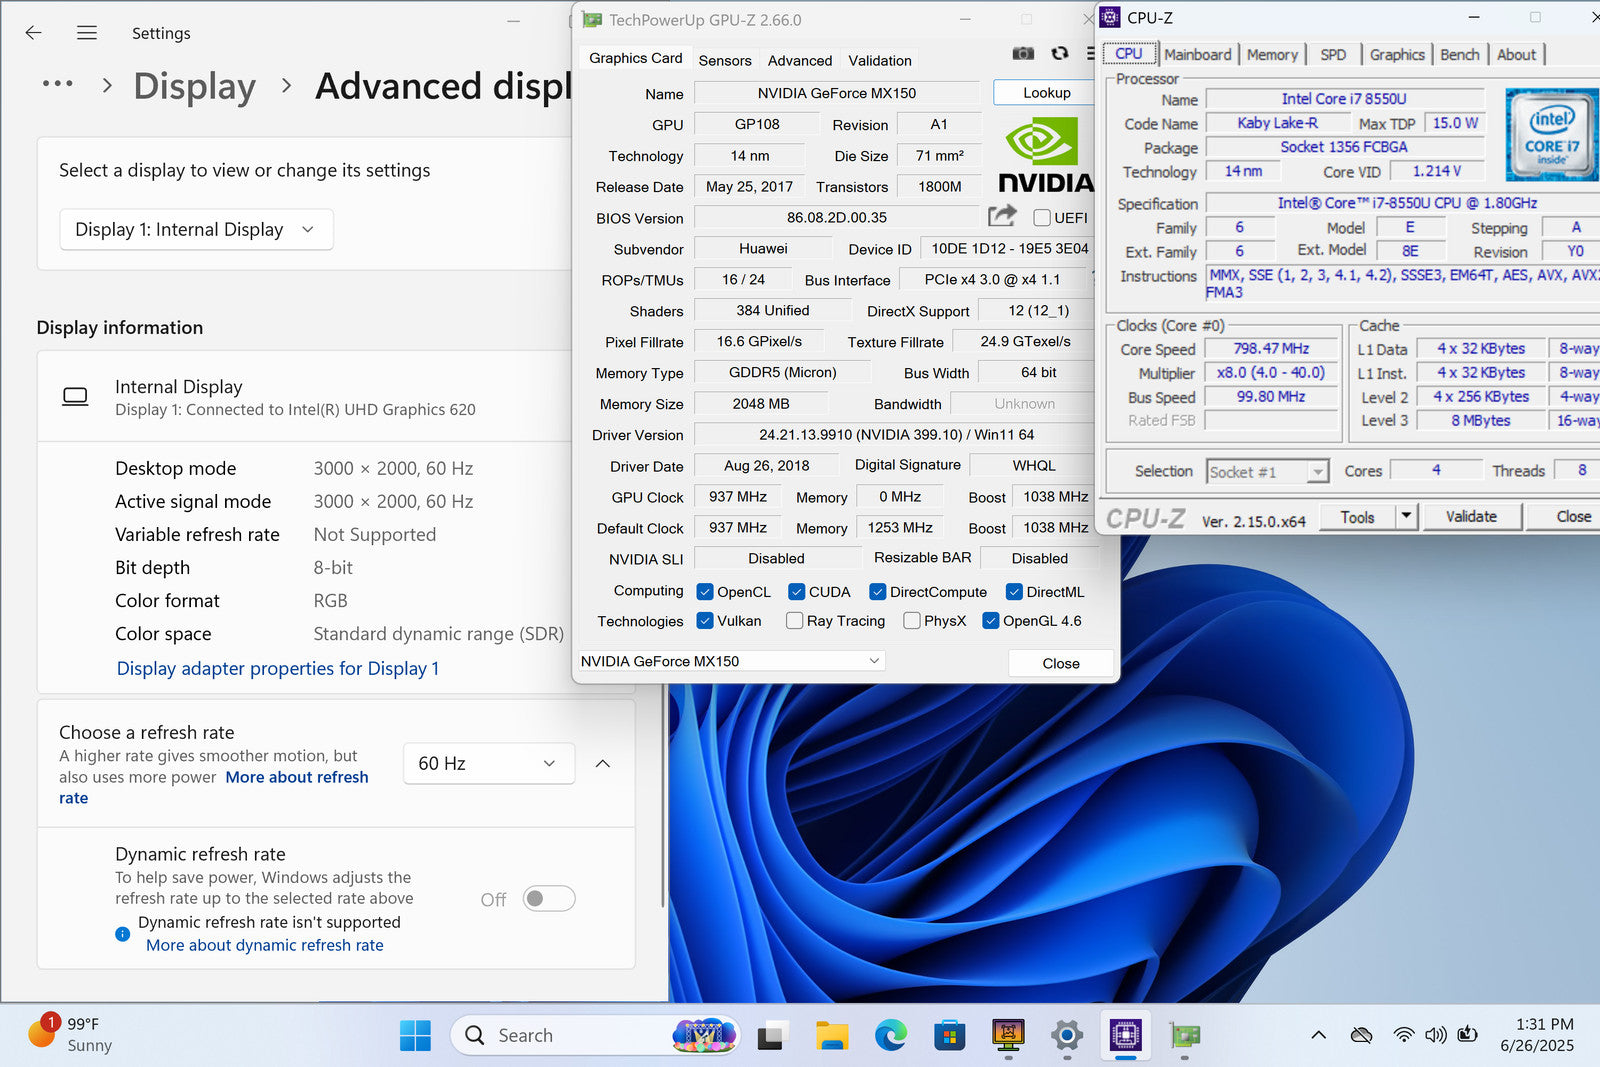Toggle the Dynamic refresh rate switch
The image size is (1600, 1067).
549,899
